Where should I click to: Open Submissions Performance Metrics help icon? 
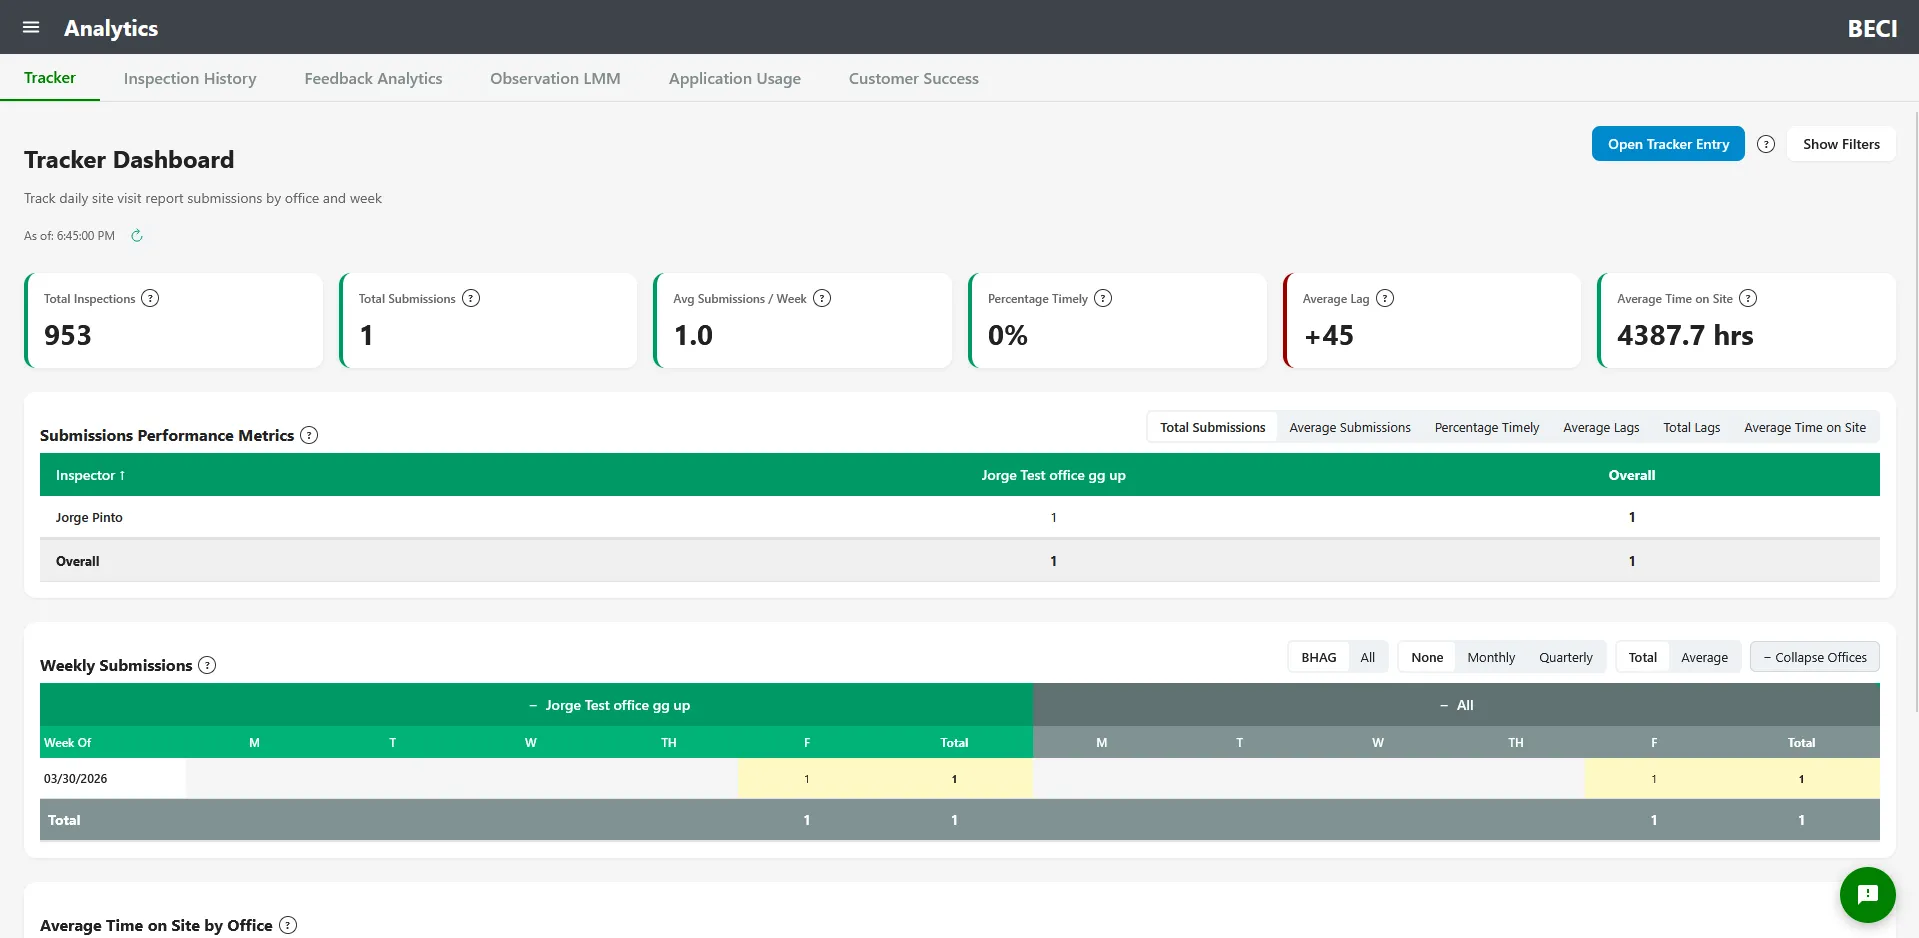pos(309,435)
